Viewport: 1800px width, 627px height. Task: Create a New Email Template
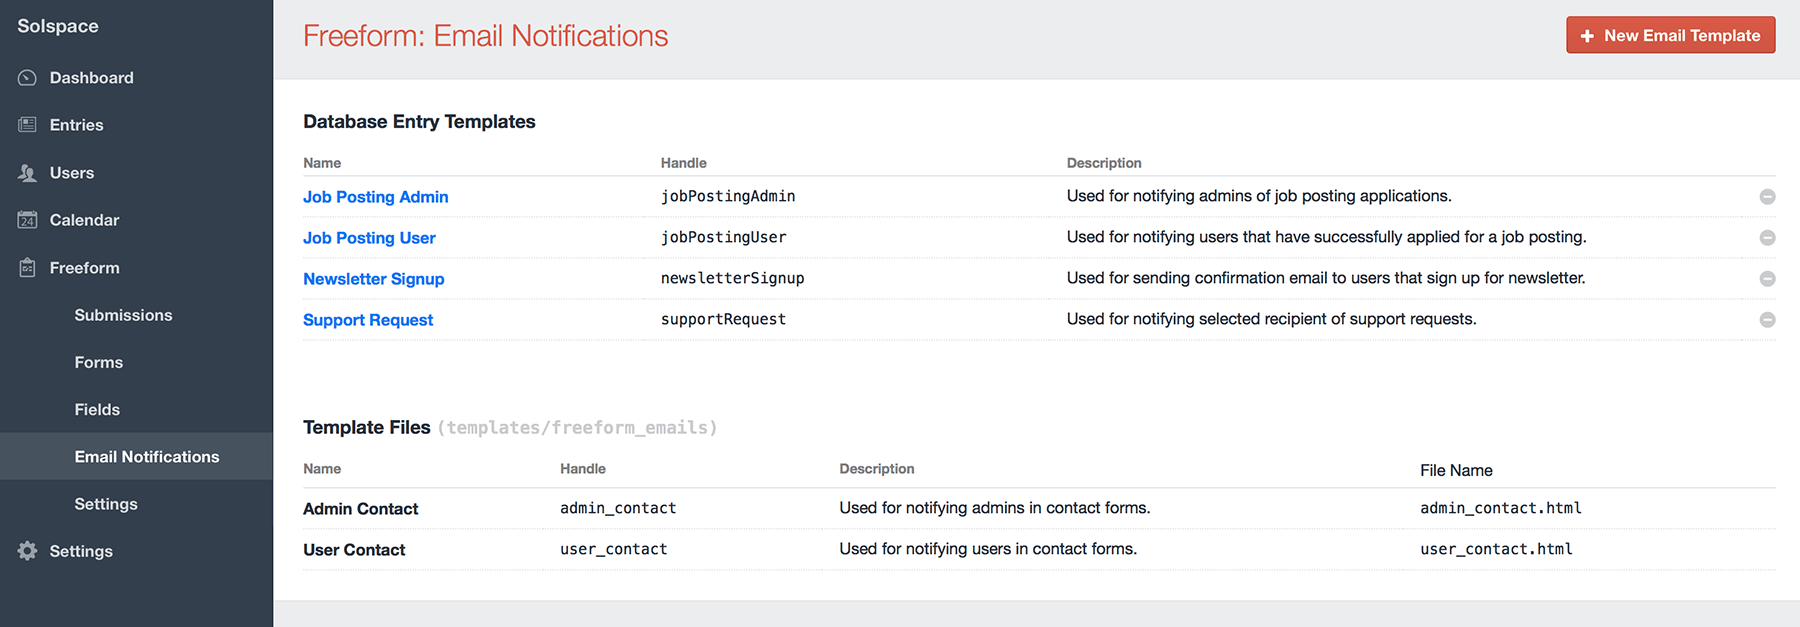1670,35
